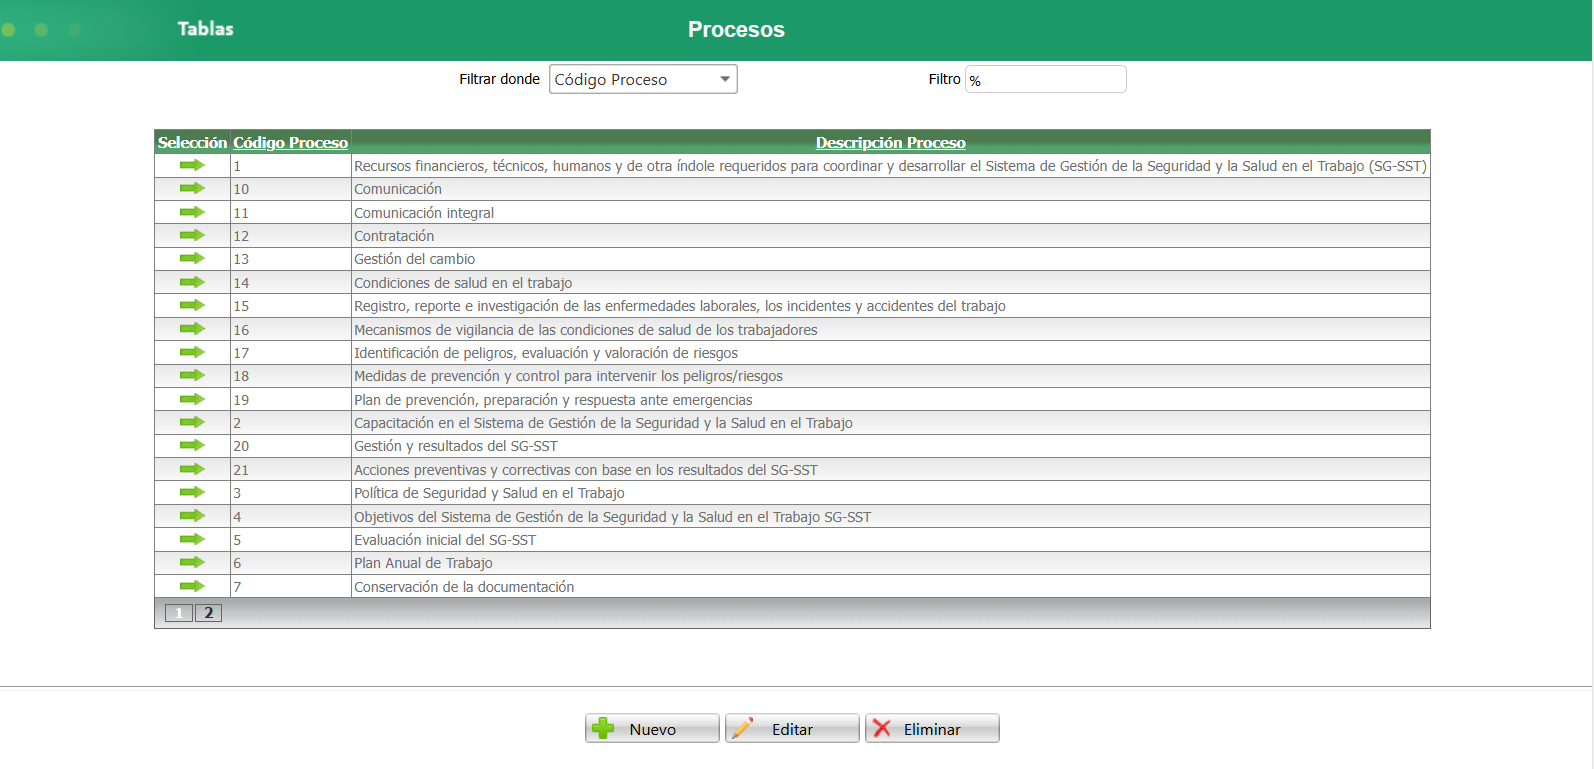Sort by Descripción Proceso column header
The height and width of the screenshot is (769, 1594).
[891, 142]
